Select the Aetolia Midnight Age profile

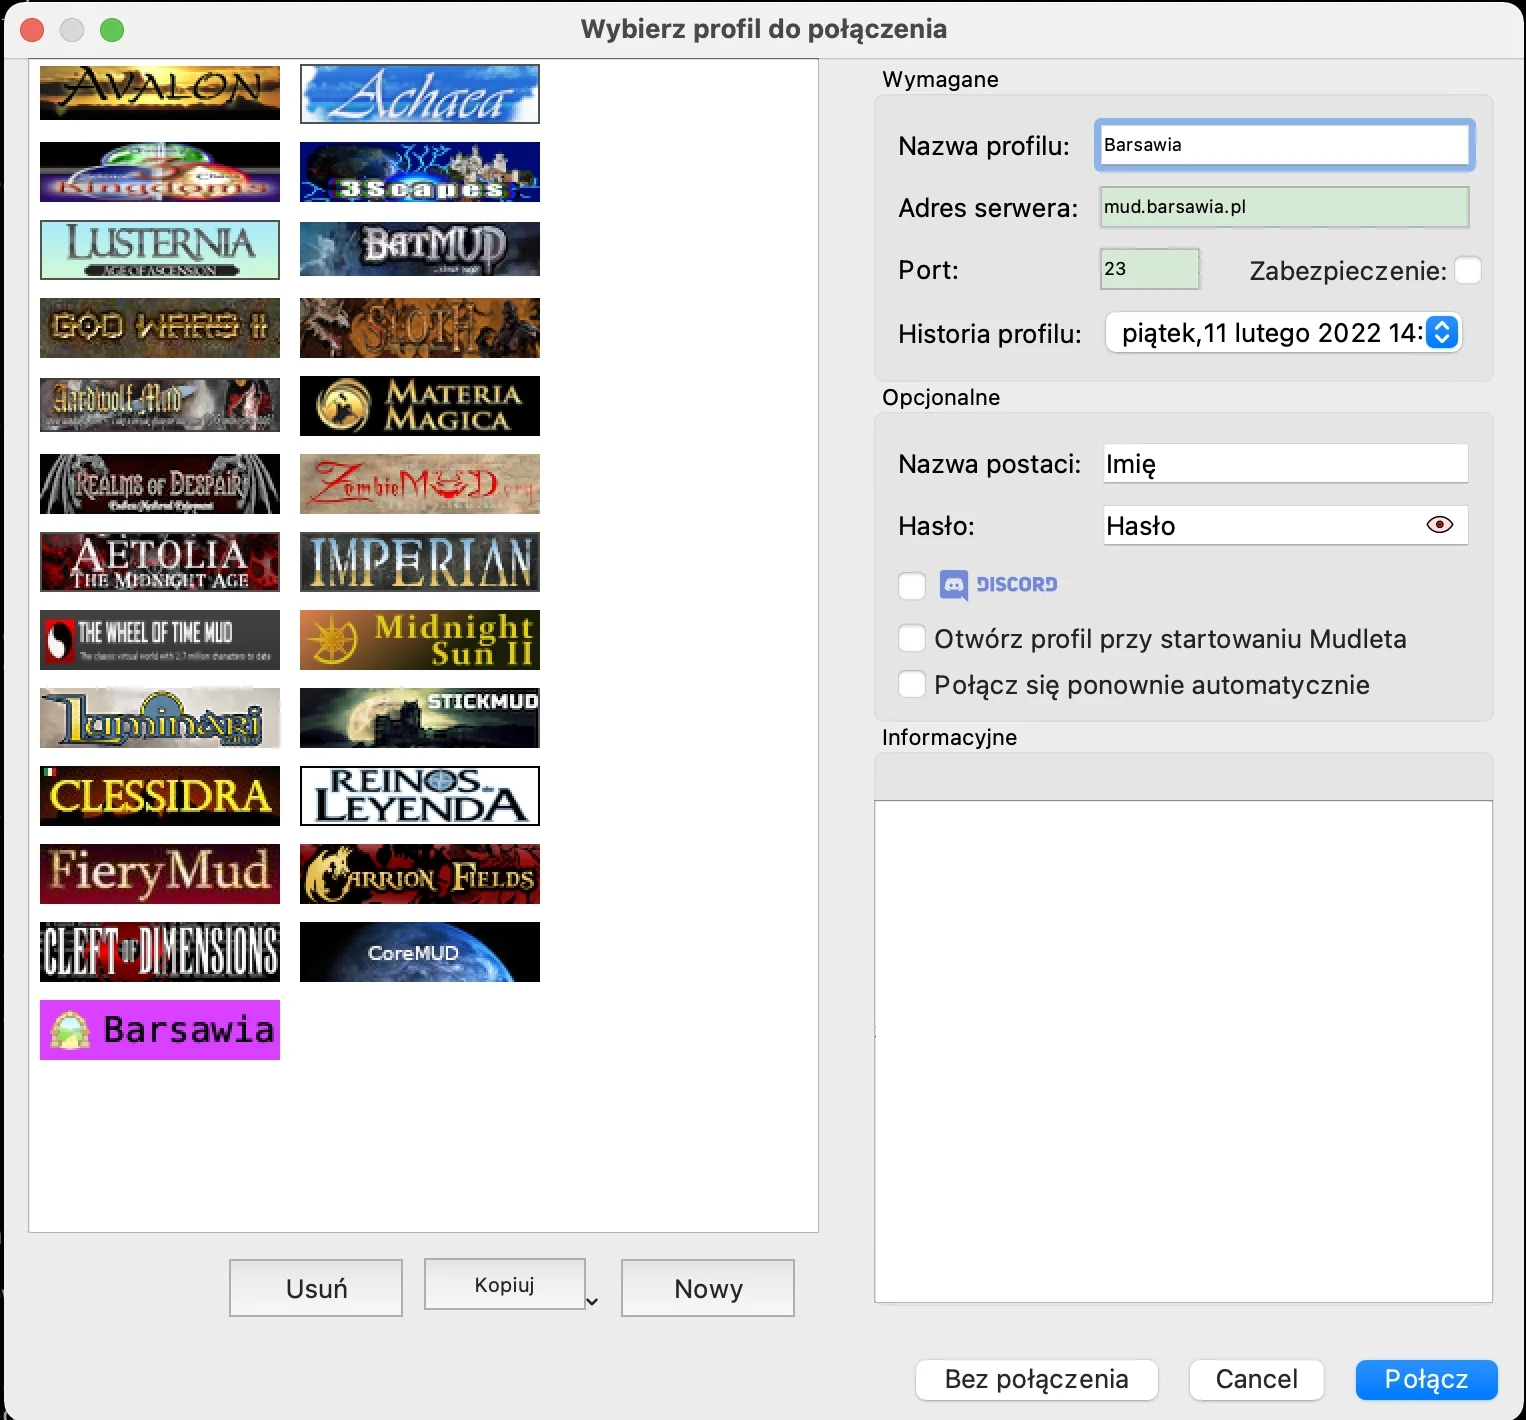click(x=160, y=561)
